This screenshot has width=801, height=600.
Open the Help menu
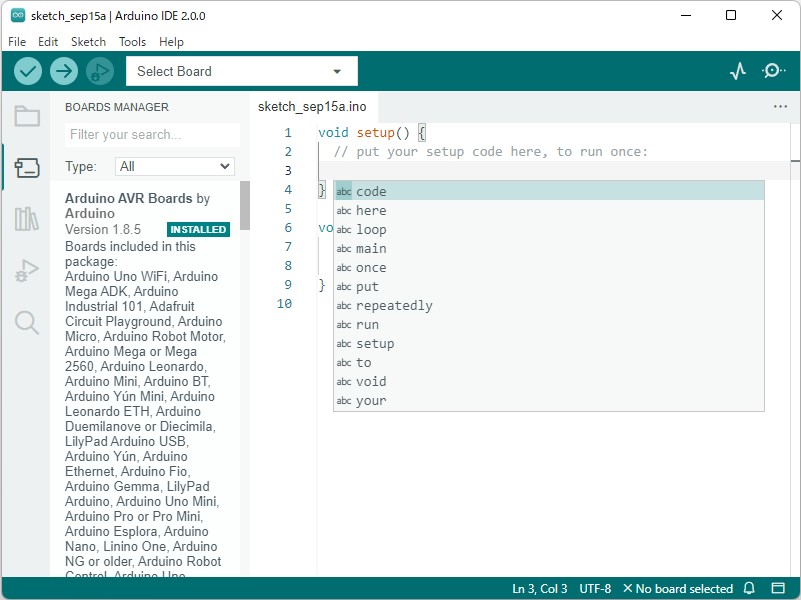click(171, 42)
